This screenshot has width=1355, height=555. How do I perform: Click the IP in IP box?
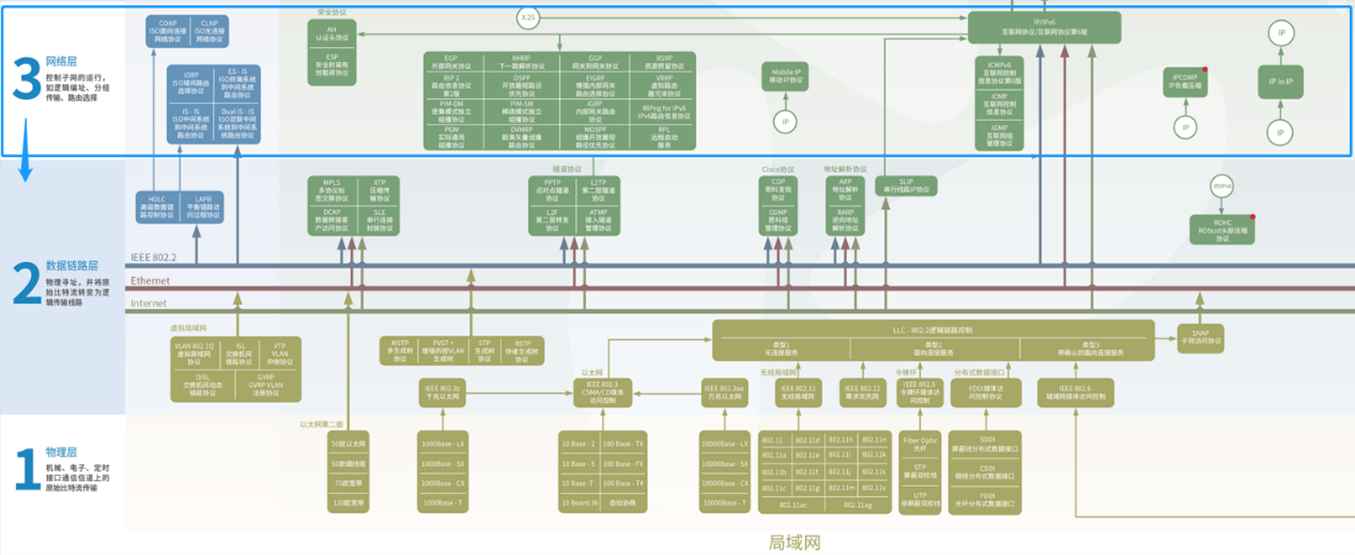point(1280,82)
